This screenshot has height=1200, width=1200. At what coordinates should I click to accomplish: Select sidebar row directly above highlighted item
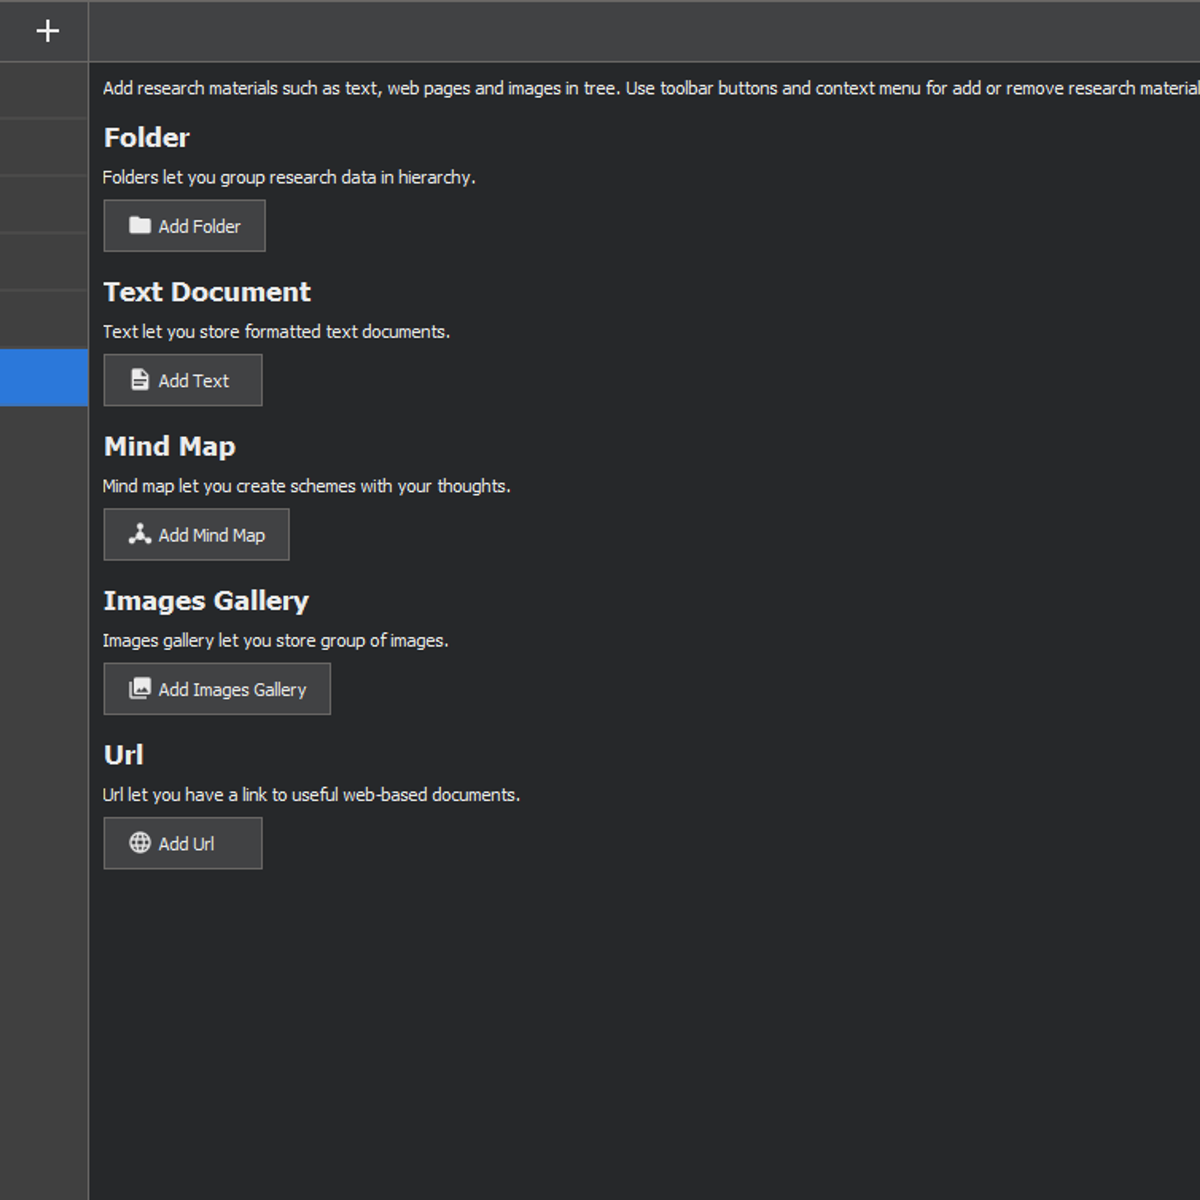44,320
